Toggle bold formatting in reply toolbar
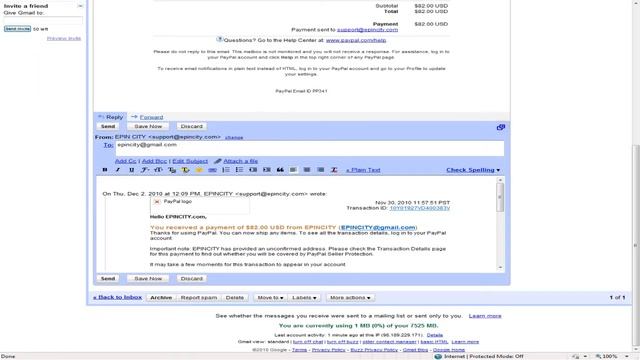Image resolution: width=640 pixels, height=360 pixels. (x=105, y=170)
